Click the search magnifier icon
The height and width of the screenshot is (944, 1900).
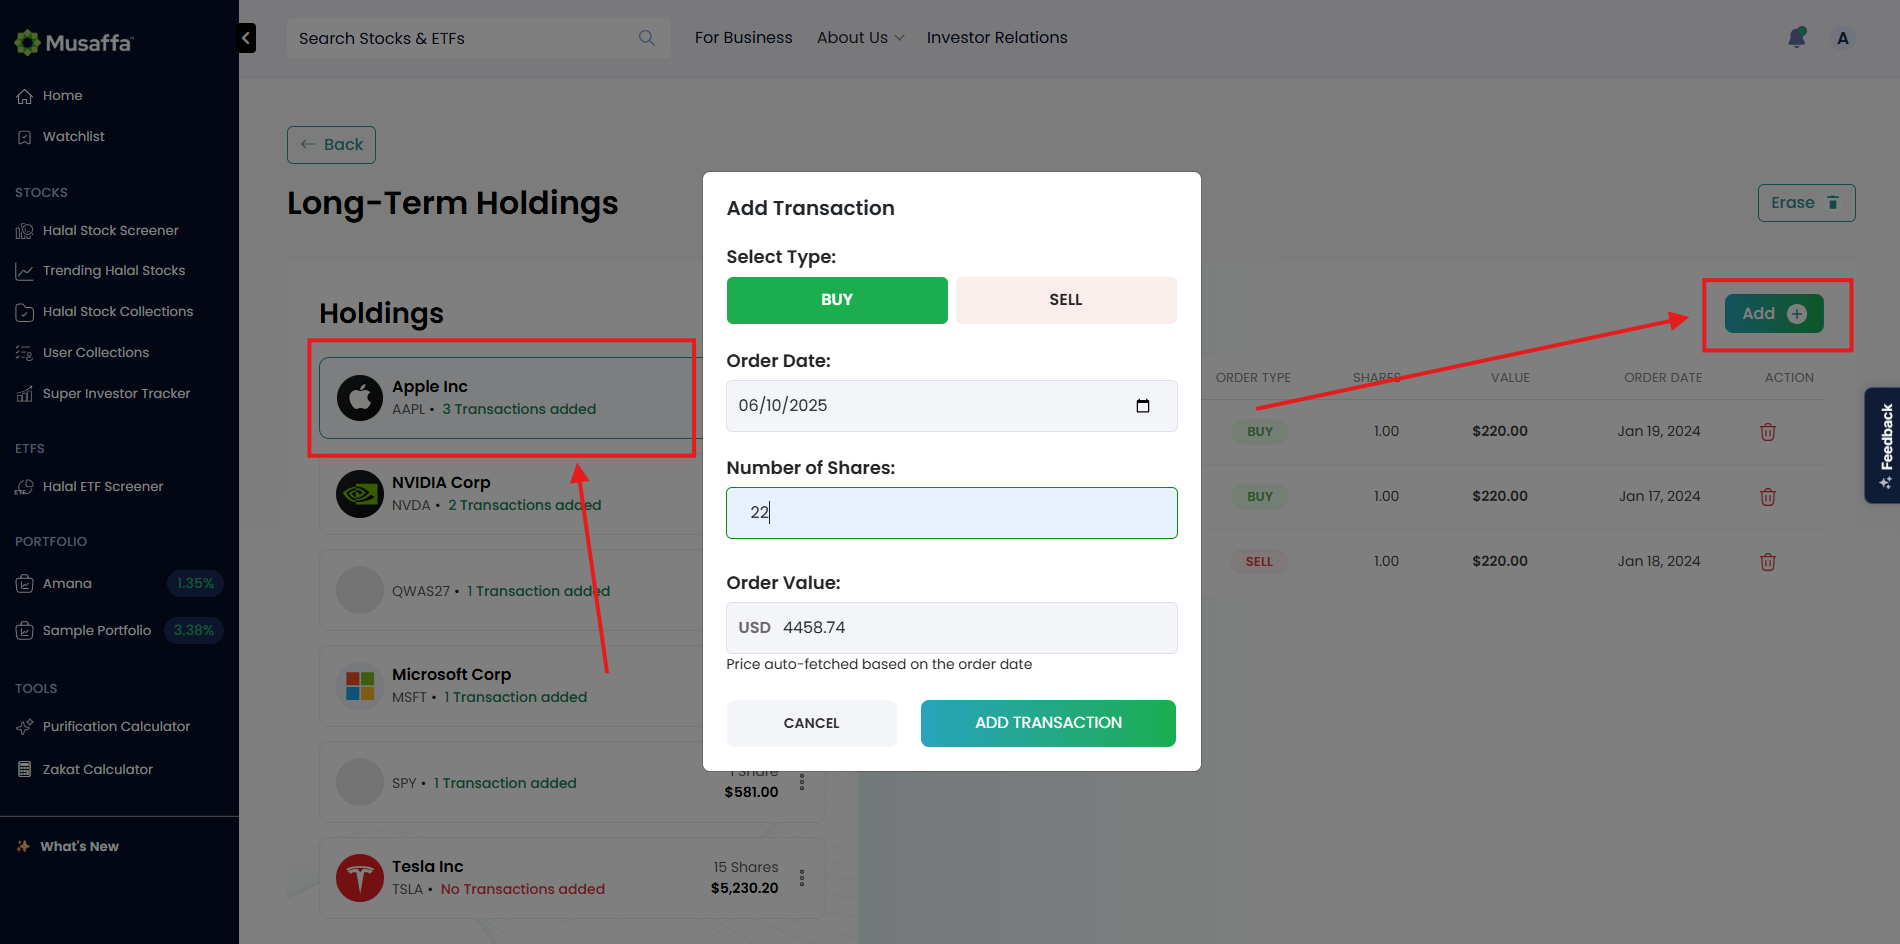[x=647, y=38]
